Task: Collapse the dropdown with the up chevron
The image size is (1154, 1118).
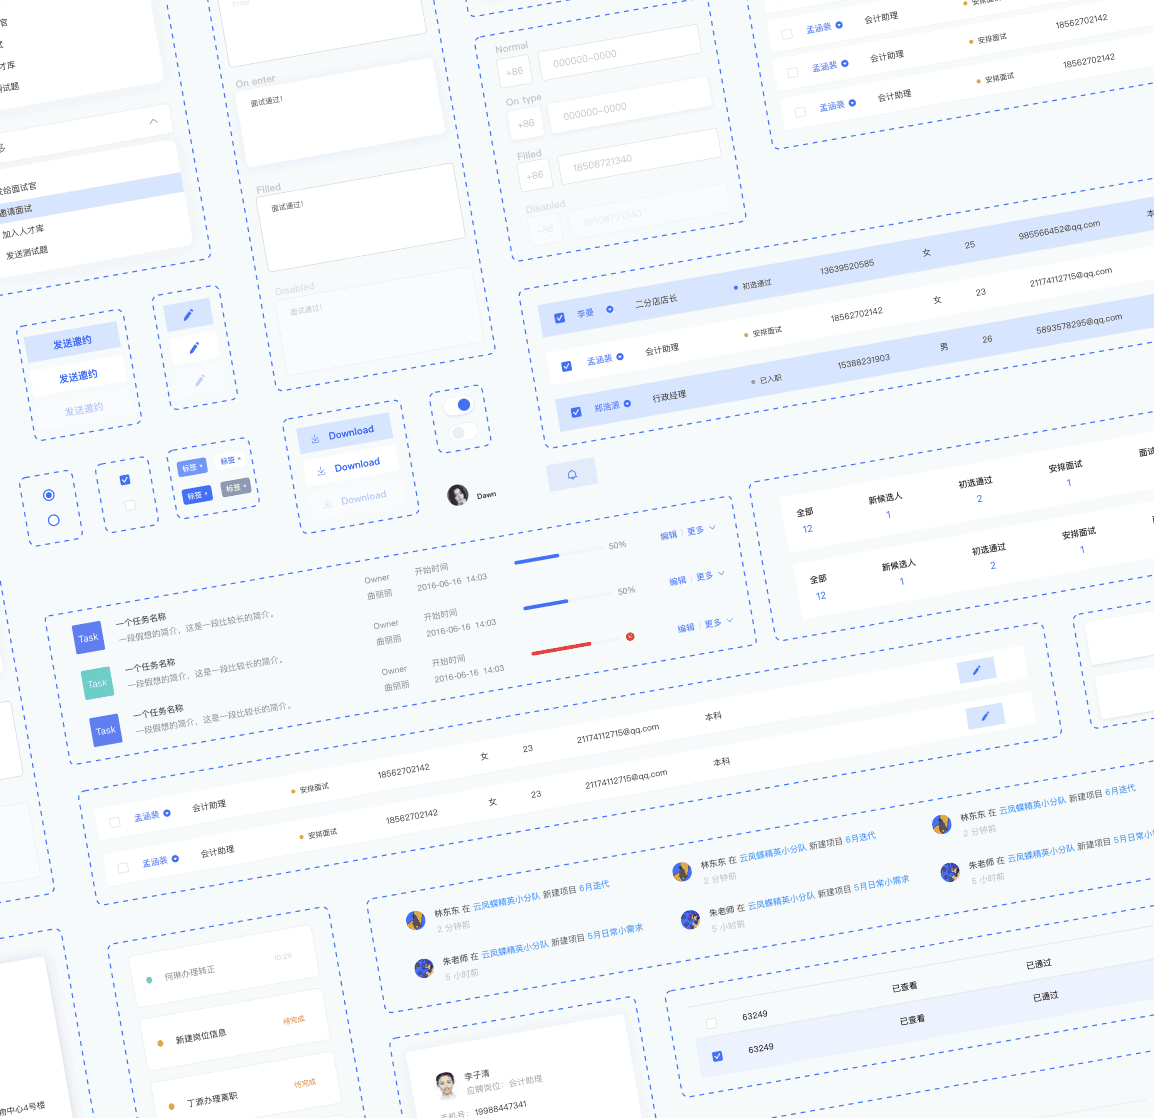Action: pos(153,121)
